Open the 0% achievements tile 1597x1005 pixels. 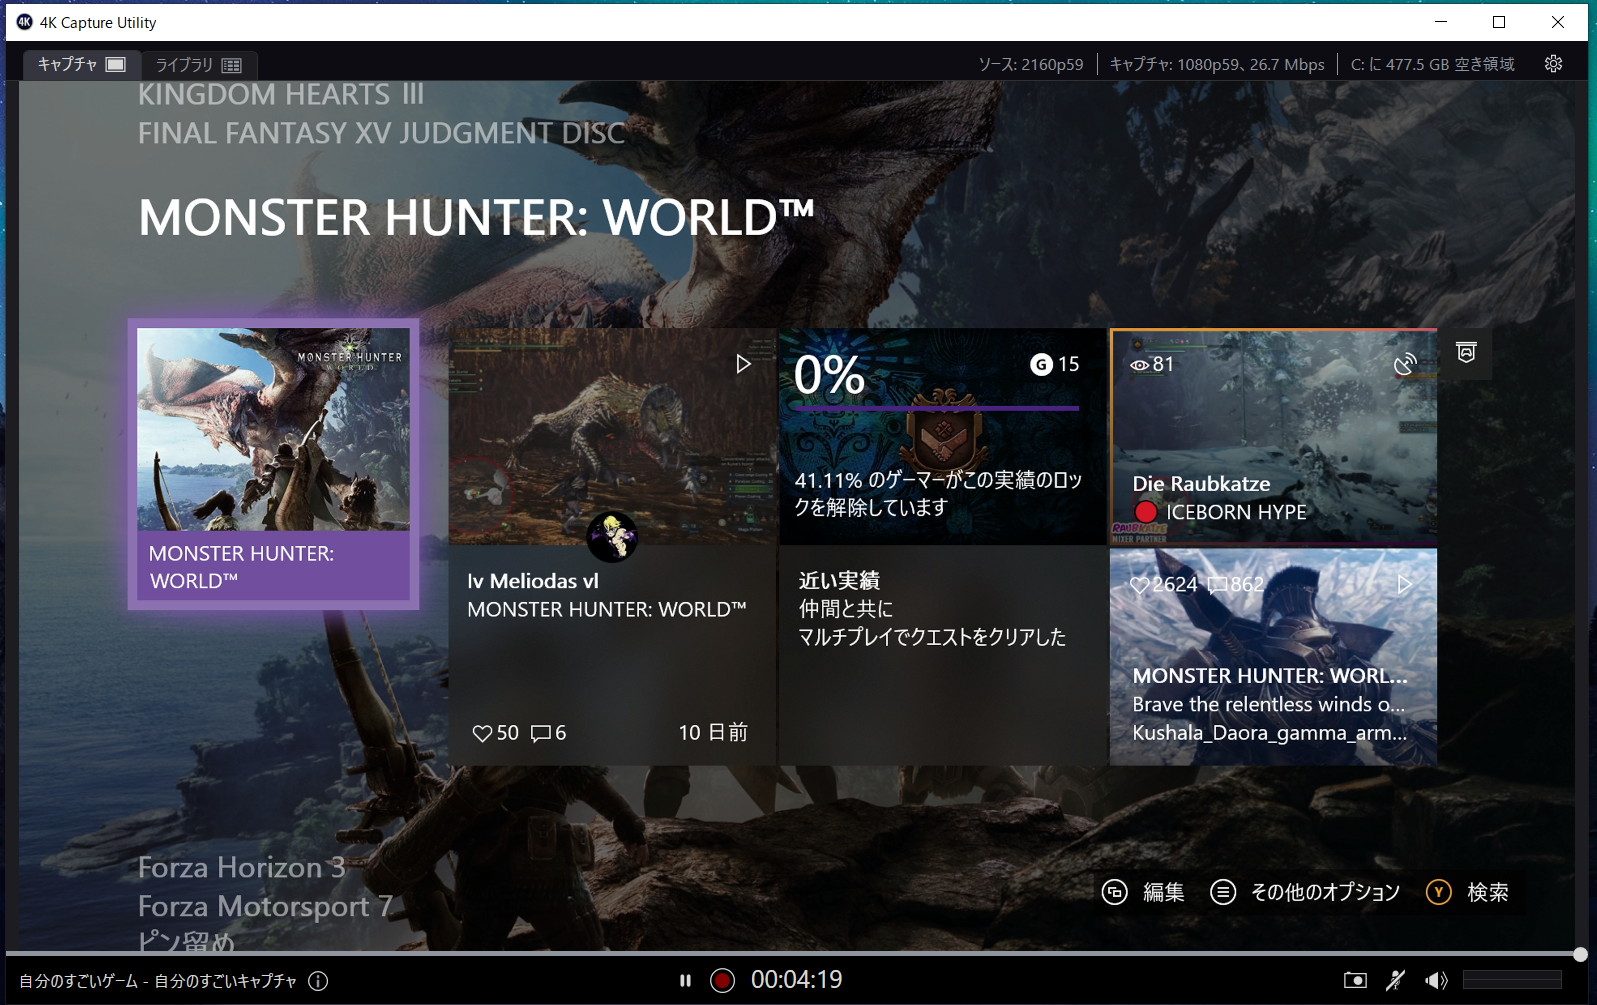942,436
